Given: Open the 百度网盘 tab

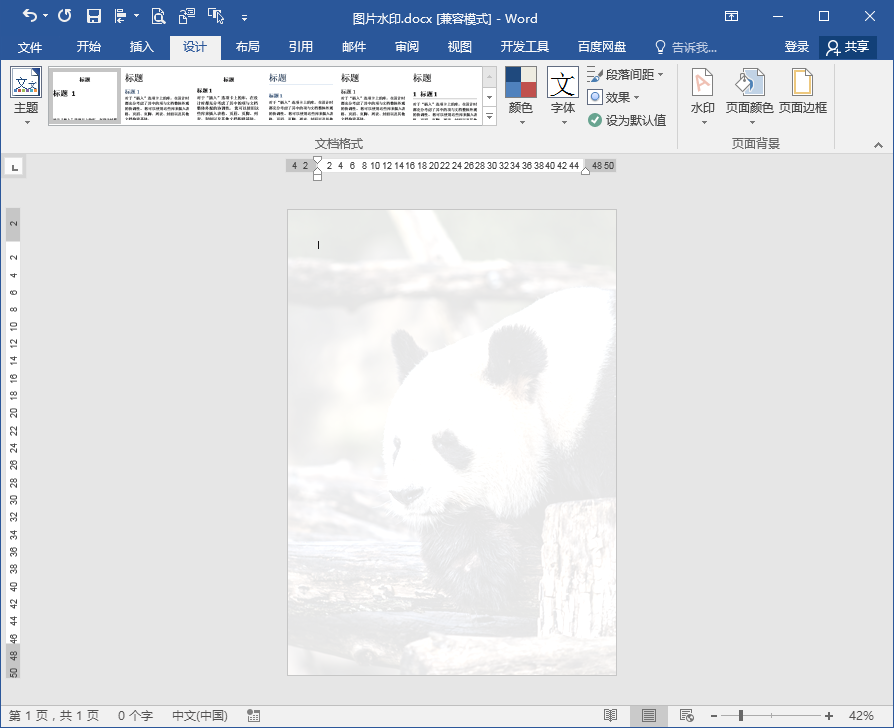Looking at the screenshot, I should [602, 47].
